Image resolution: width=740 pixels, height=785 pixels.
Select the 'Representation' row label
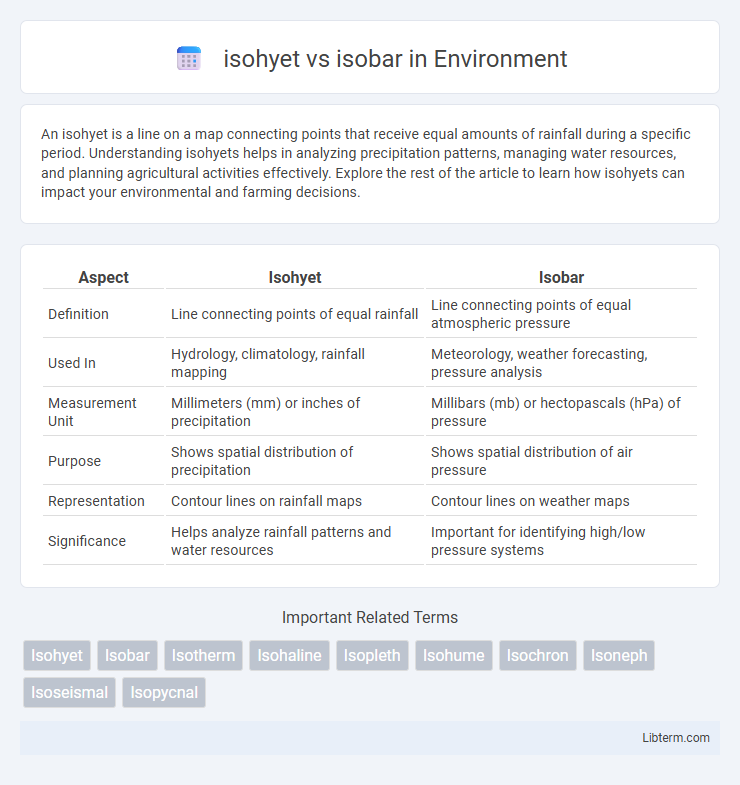(x=96, y=501)
